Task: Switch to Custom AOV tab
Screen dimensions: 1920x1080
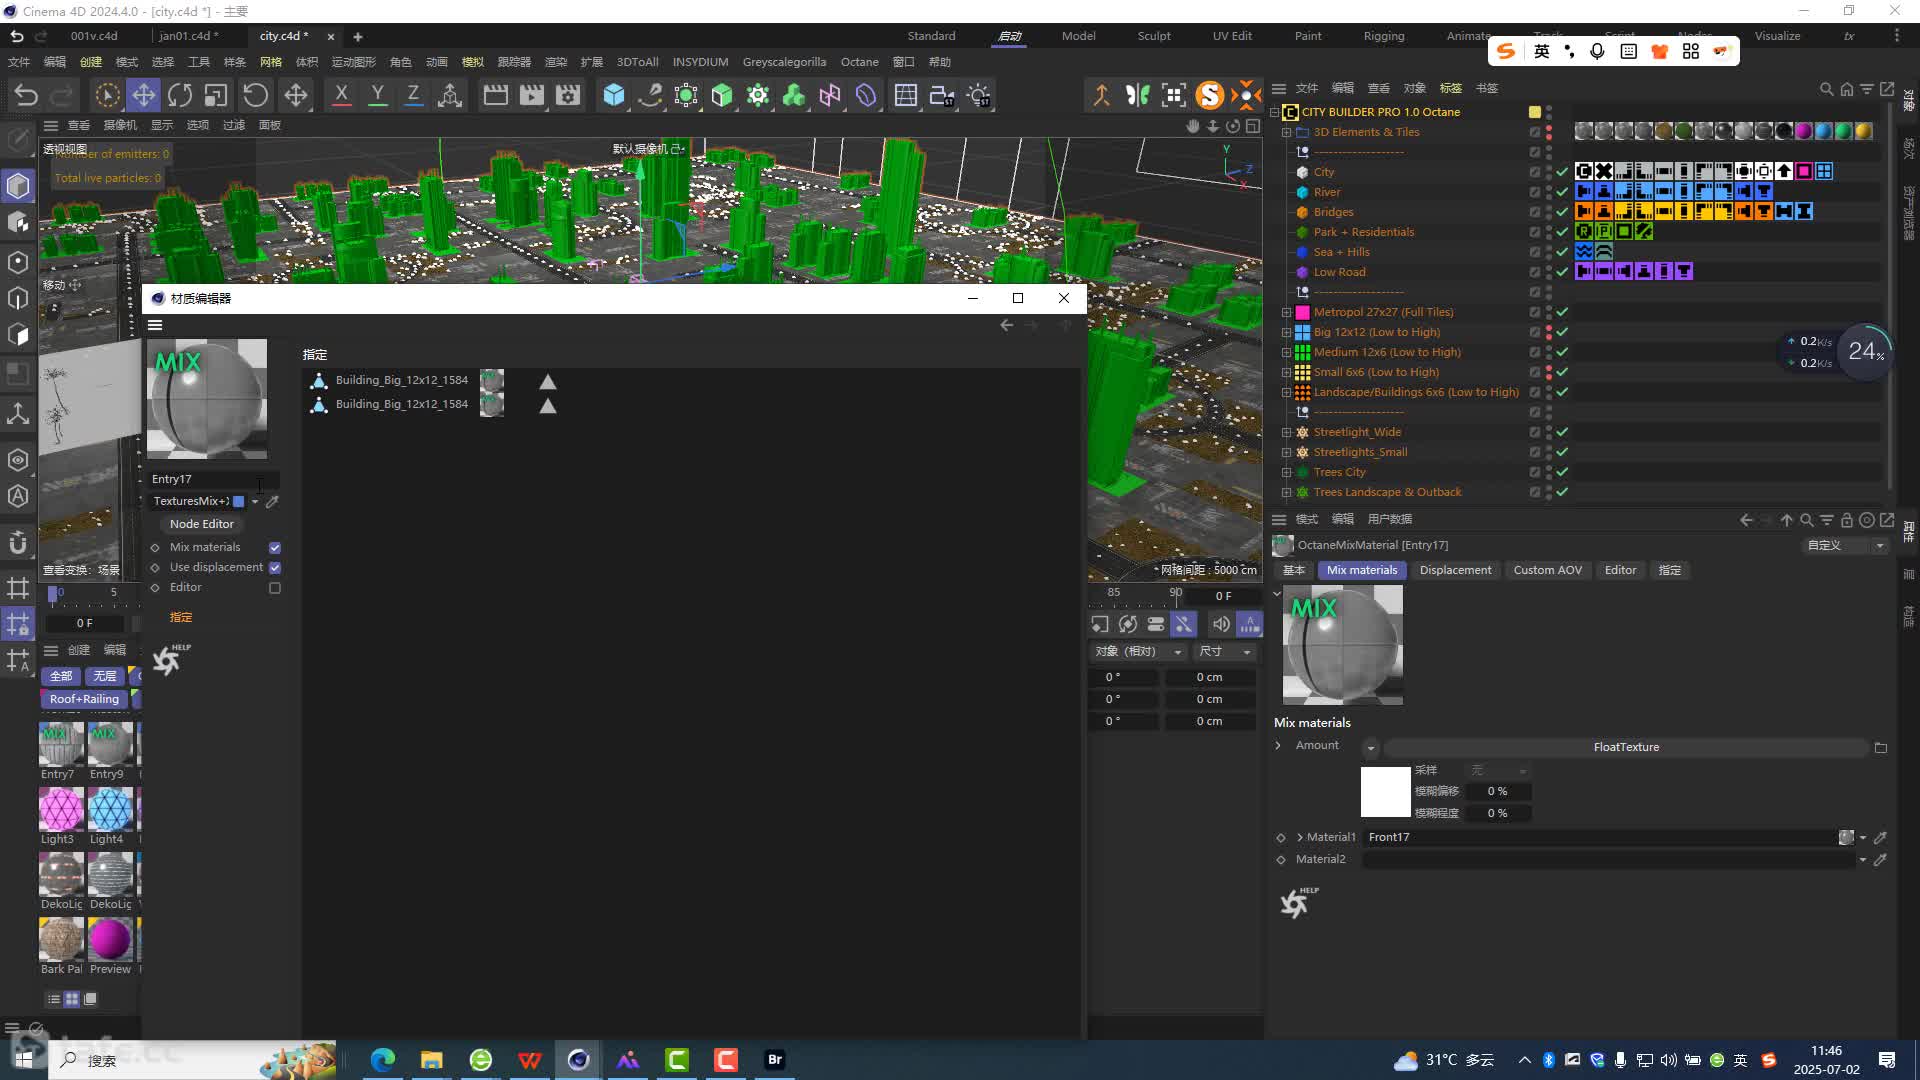Action: coord(1547,570)
